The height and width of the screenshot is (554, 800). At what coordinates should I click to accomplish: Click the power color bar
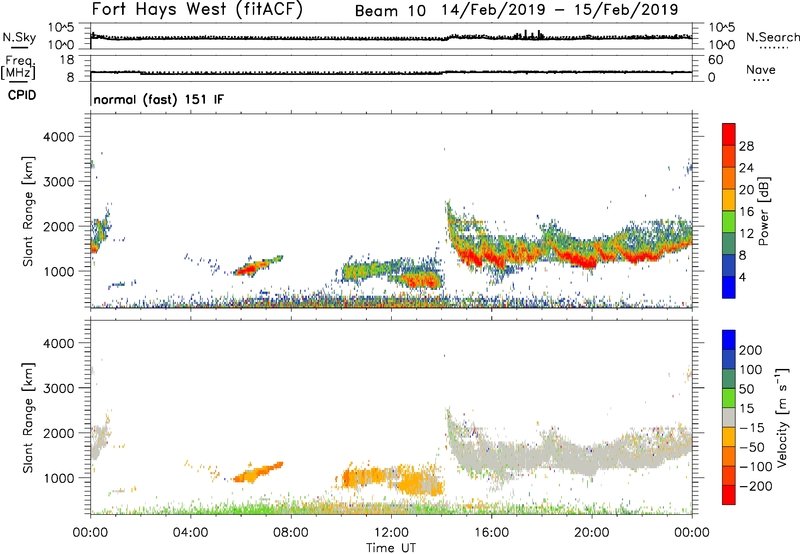(x=729, y=211)
